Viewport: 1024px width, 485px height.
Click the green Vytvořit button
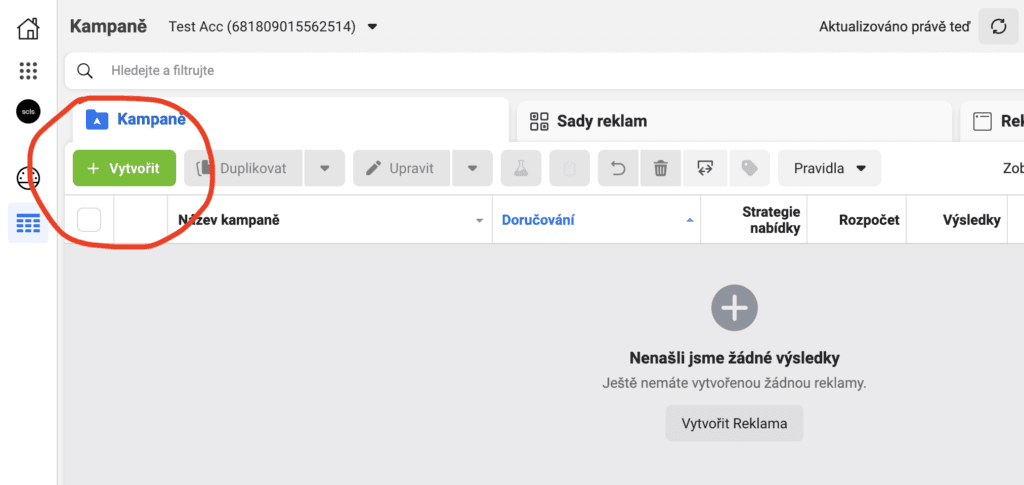pos(124,168)
